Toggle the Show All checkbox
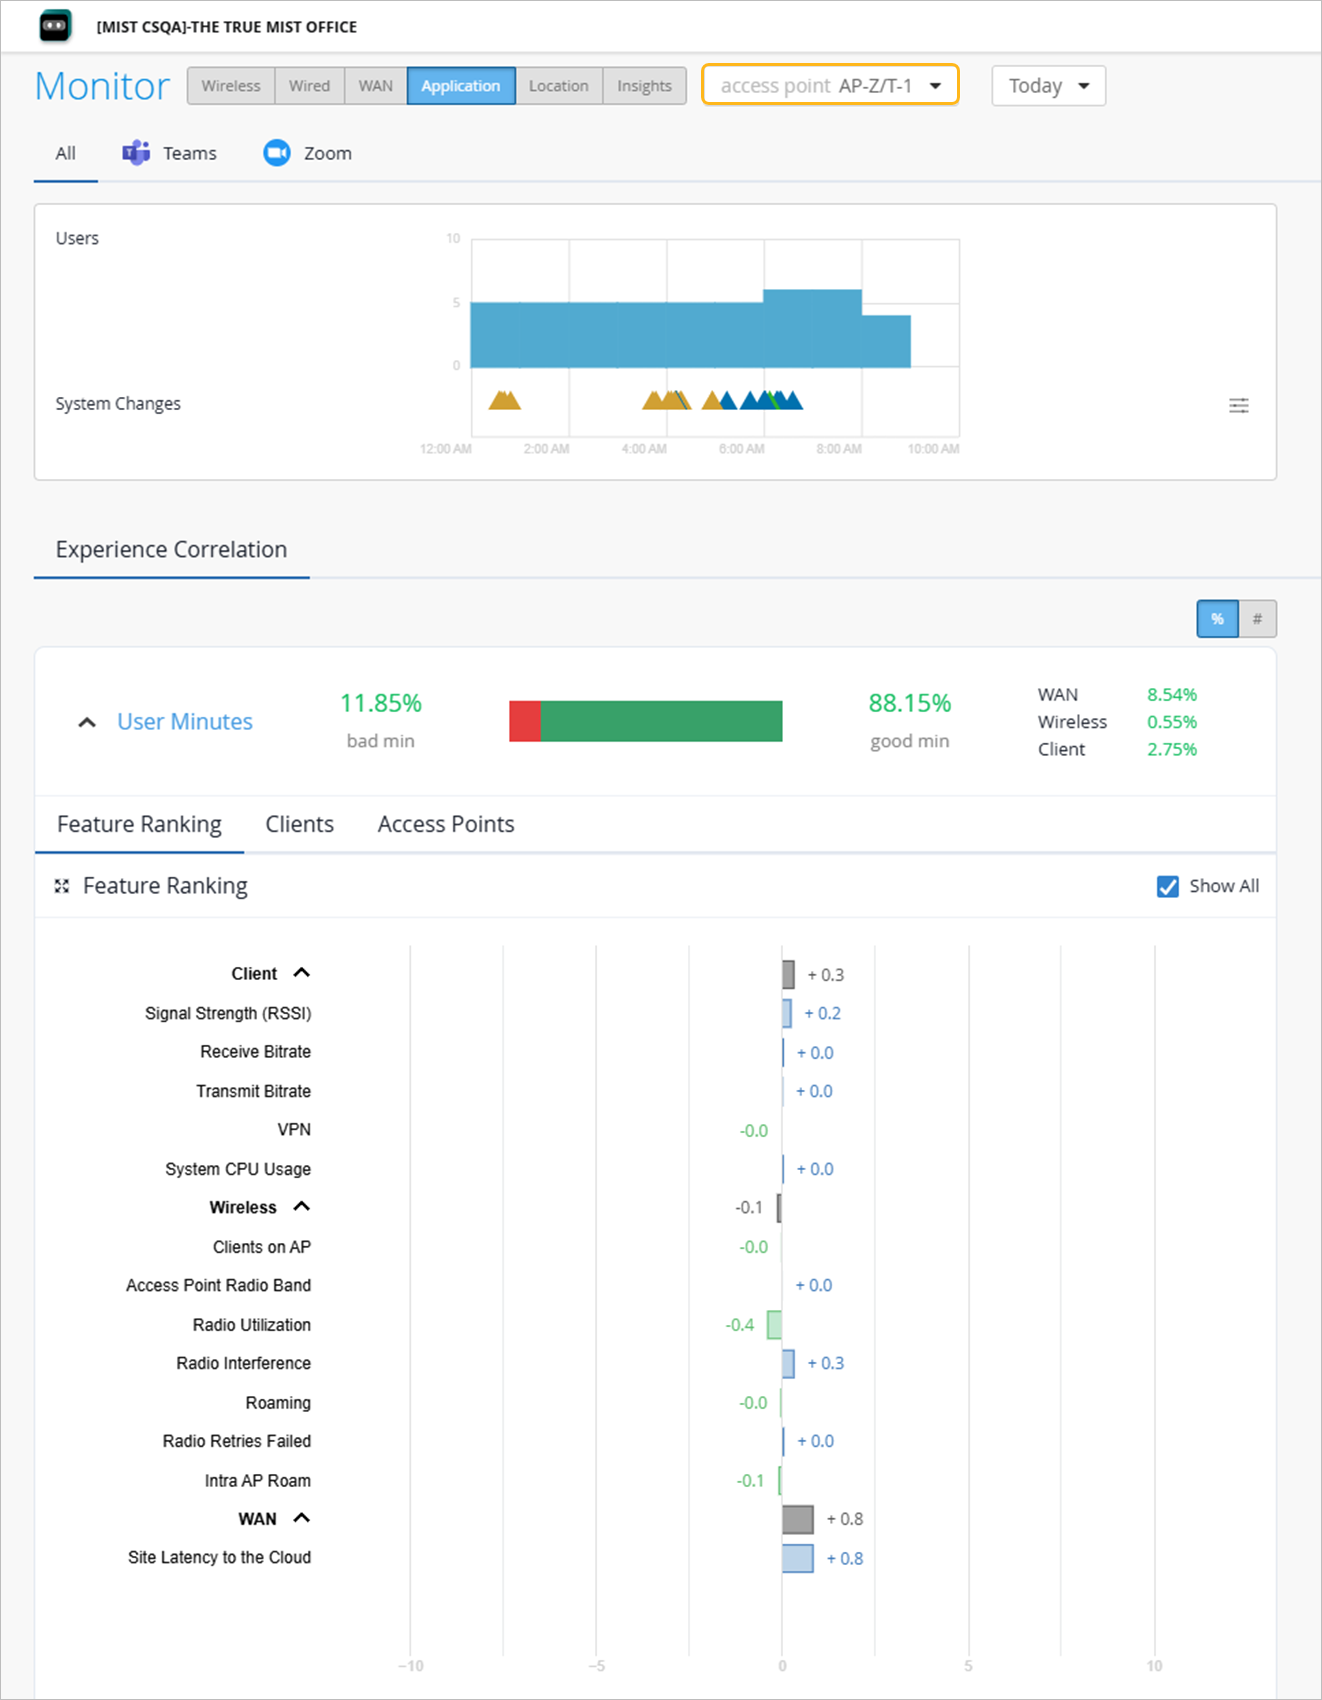1322x1700 pixels. tap(1167, 886)
